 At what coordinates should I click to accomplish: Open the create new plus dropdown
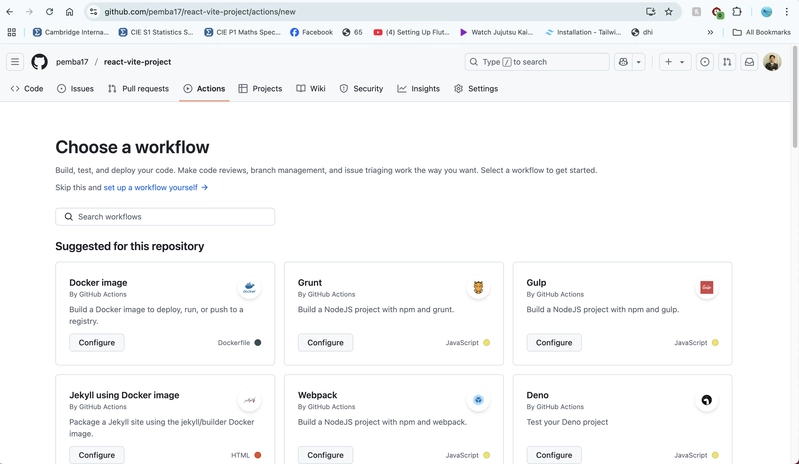[x=675, y=62]
